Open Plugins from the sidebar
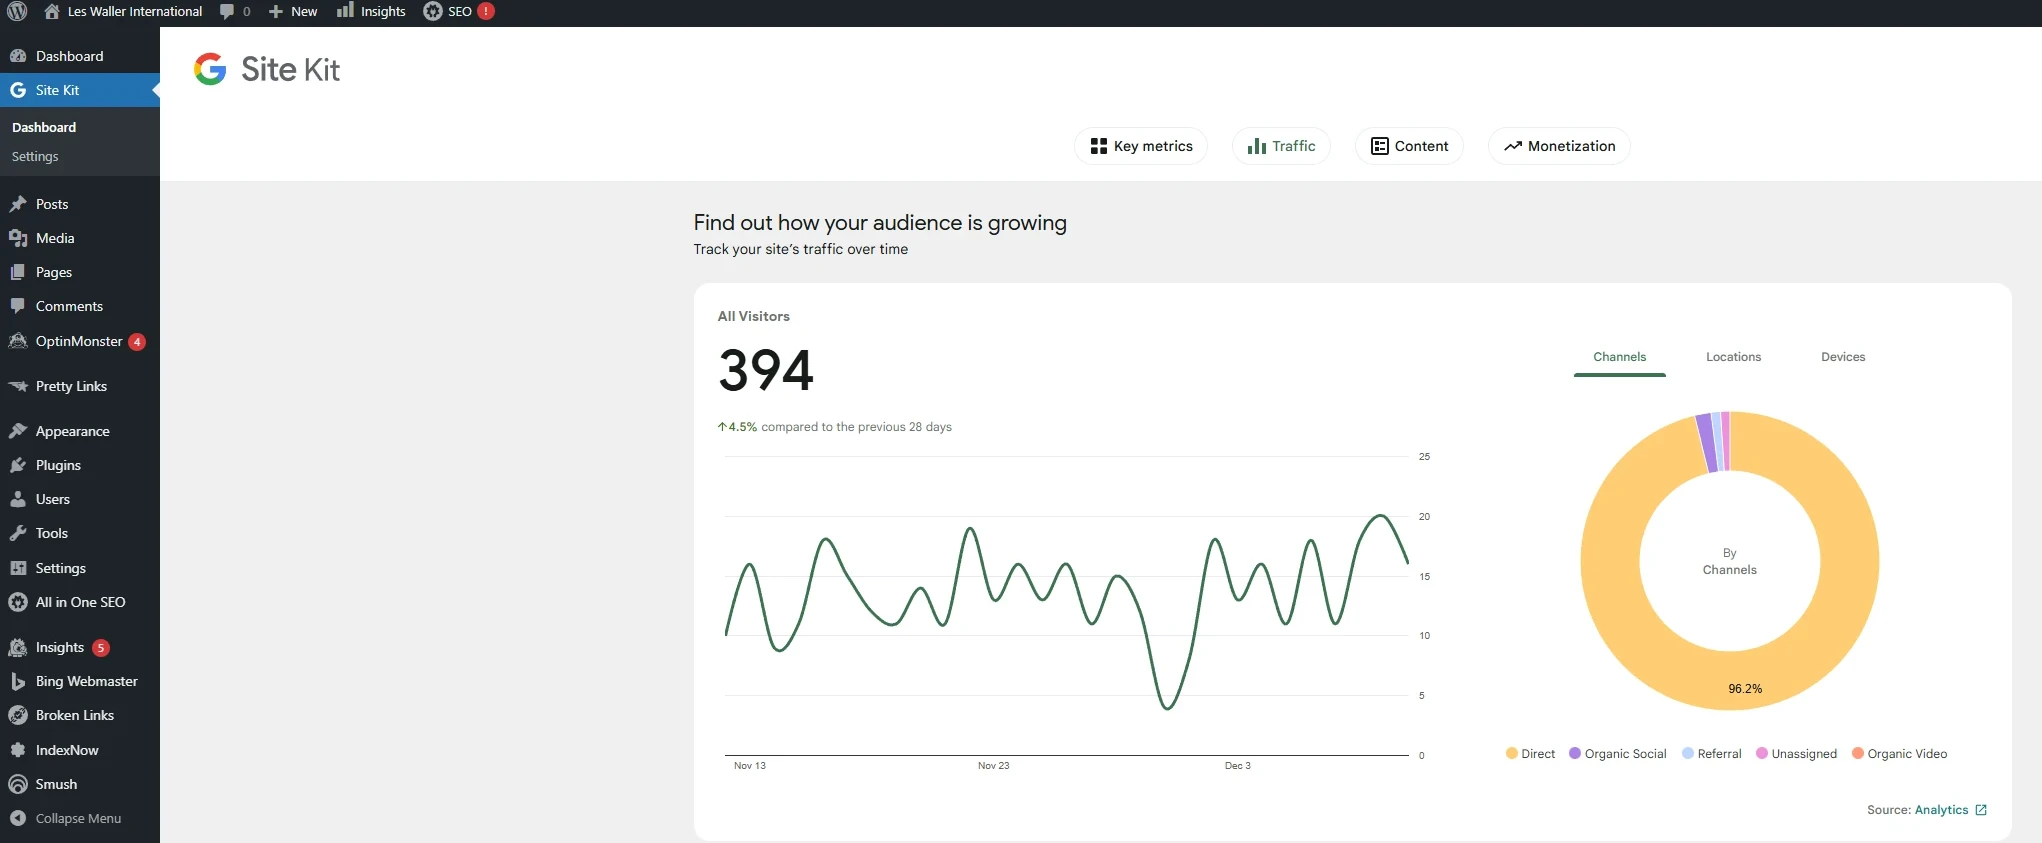Screen dimensions: 2042x843 (58, 465)
